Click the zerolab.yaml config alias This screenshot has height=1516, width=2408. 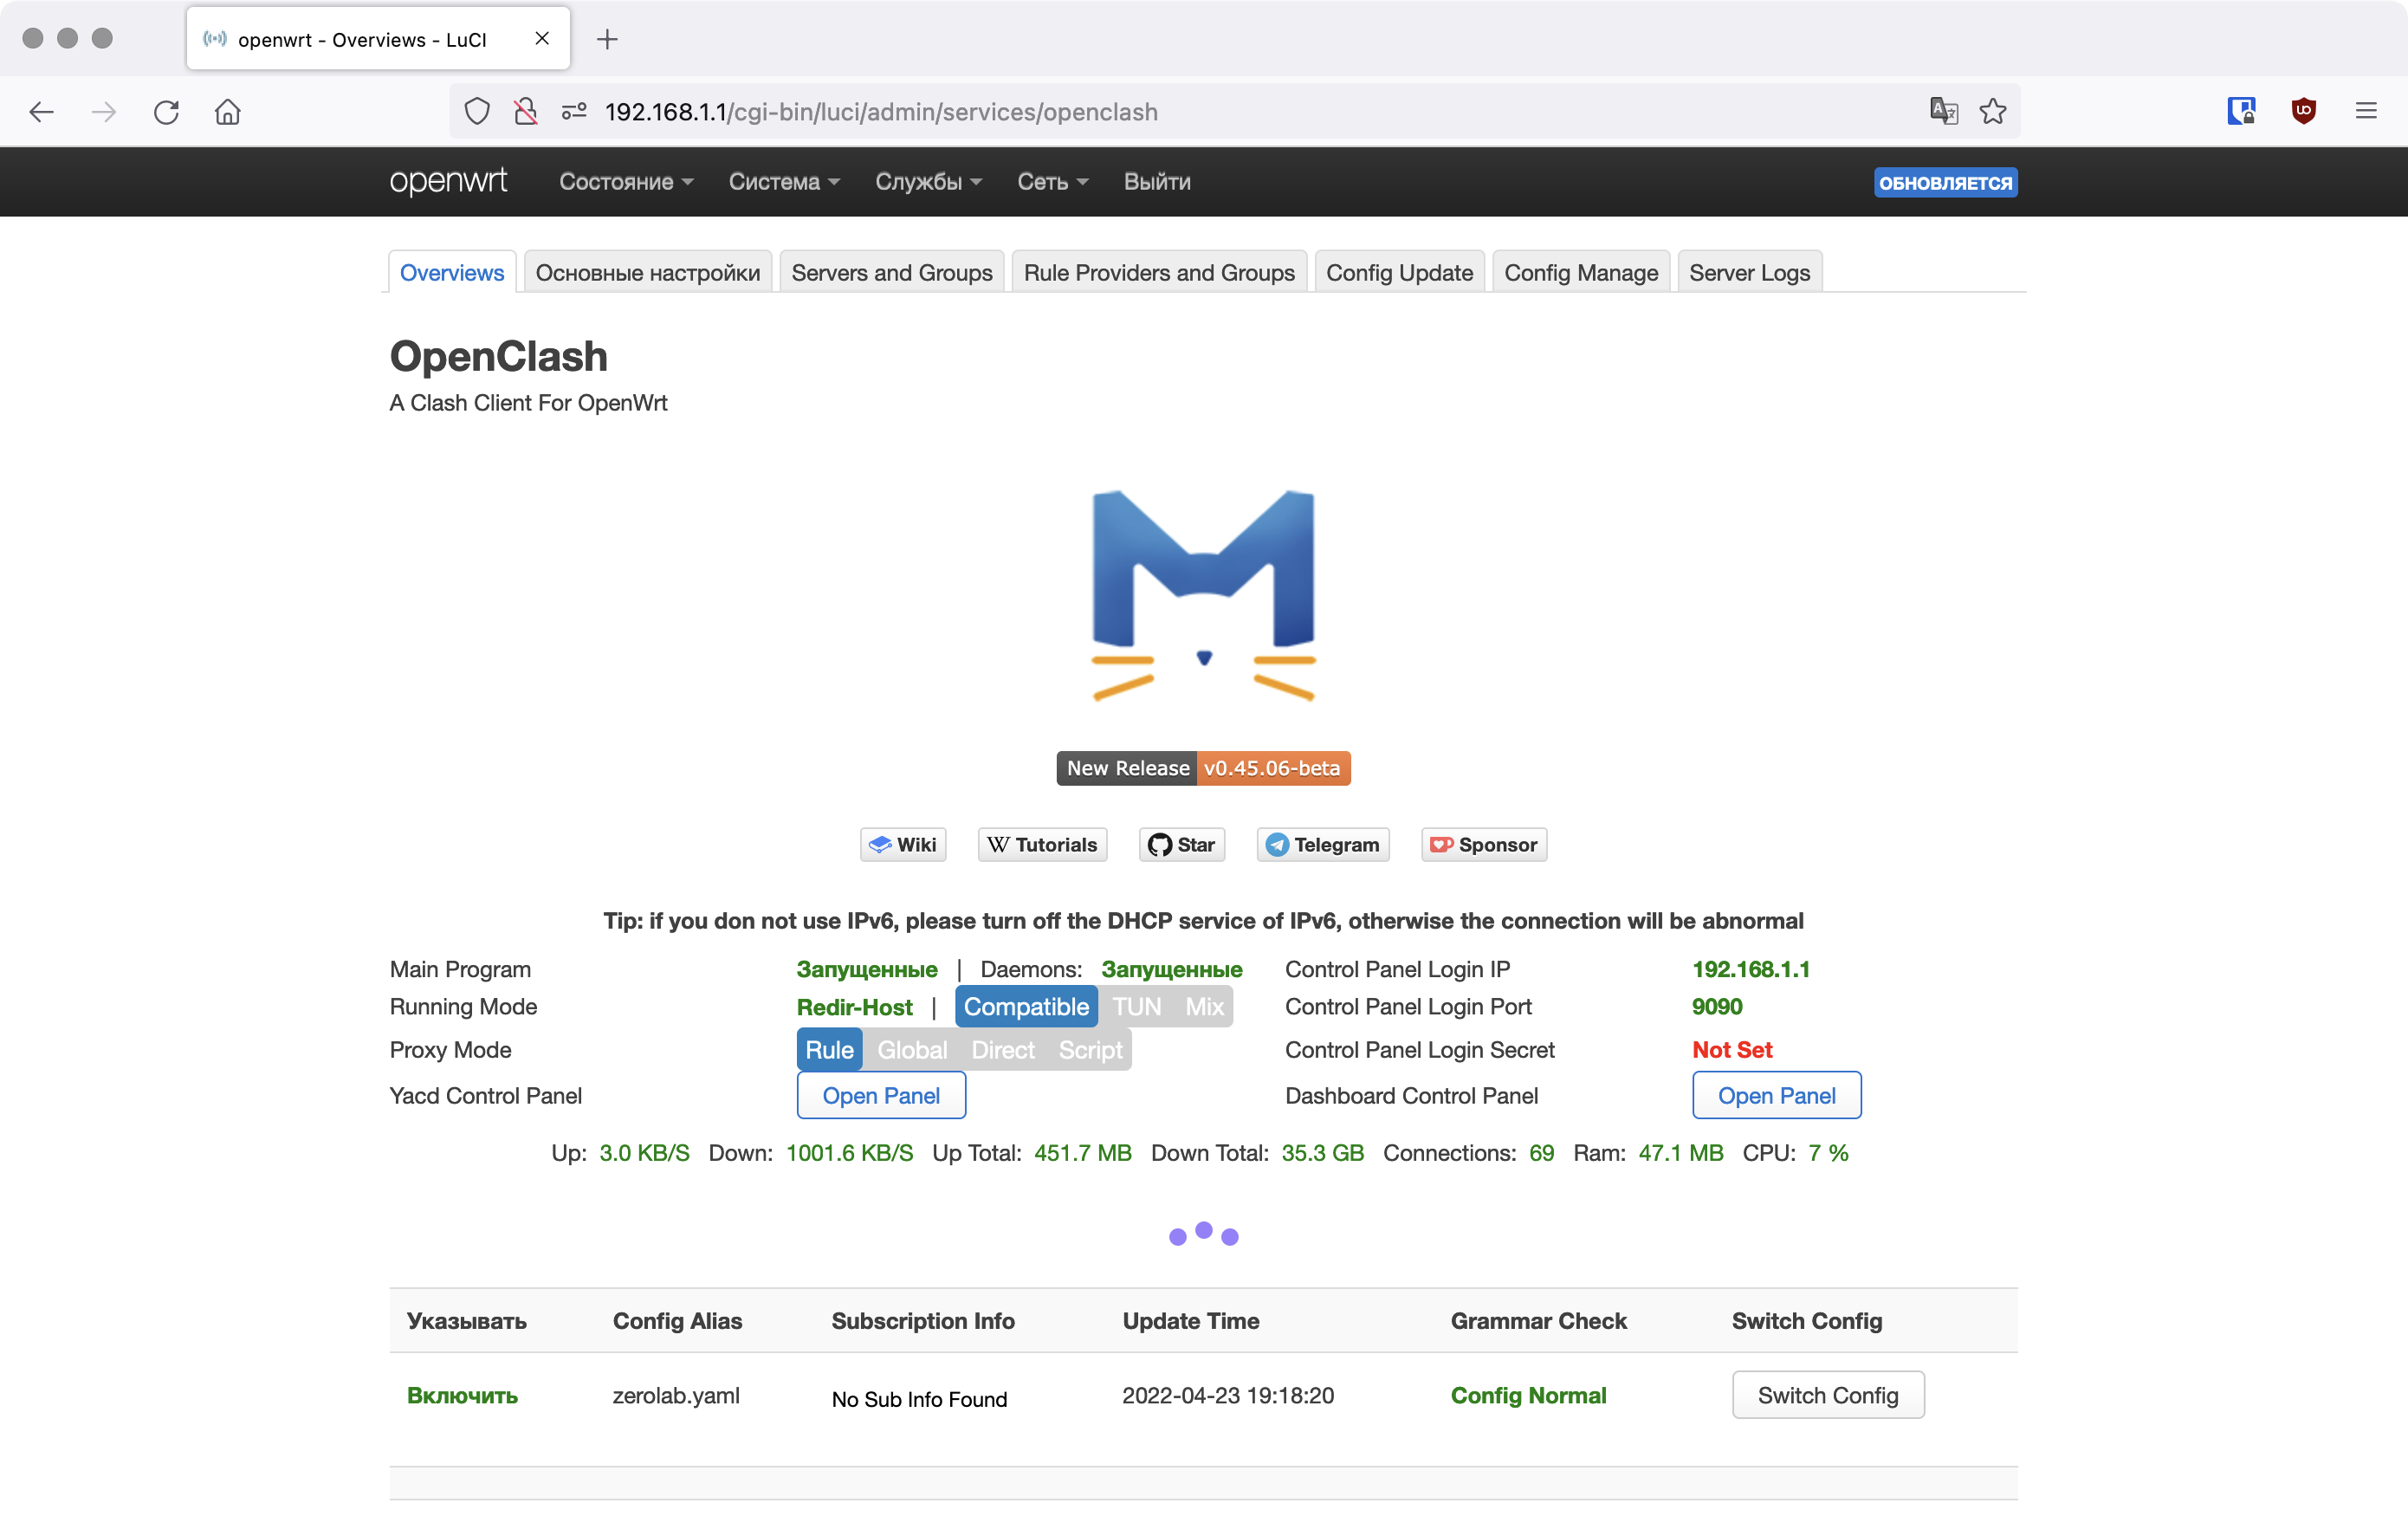[676, 1395]
